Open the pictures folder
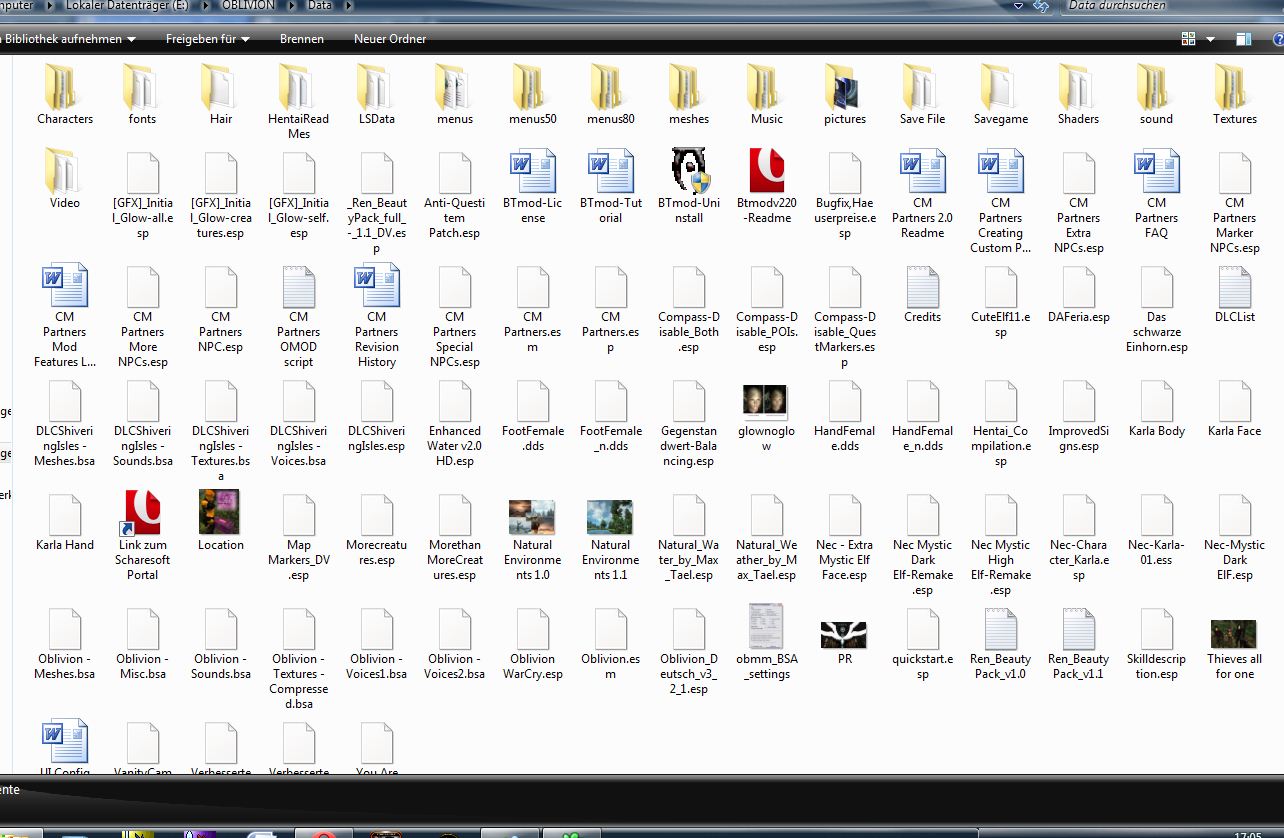1284x838 pixels. [x=844, y=88]
